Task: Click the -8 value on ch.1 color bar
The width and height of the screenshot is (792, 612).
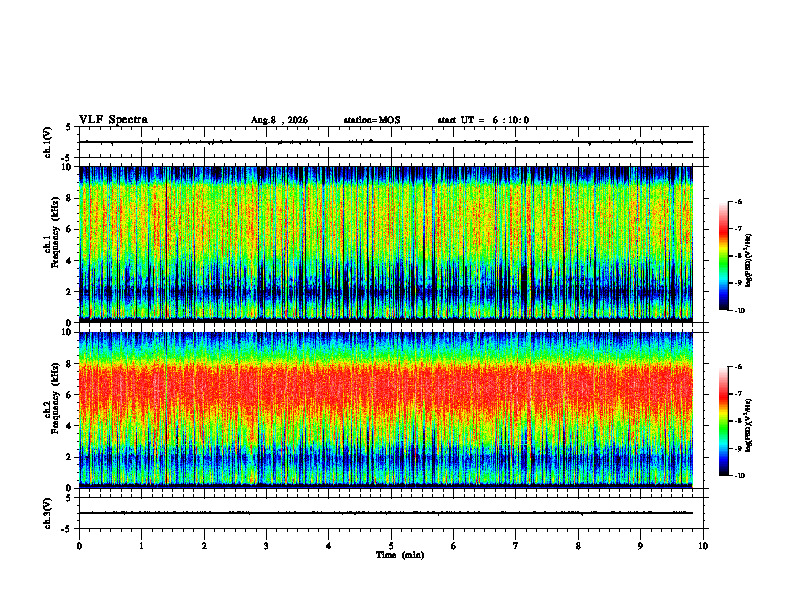Action: [738, 256]
